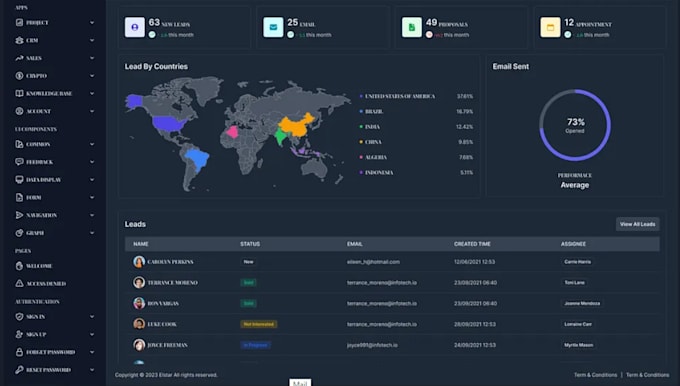Viewport: 680px width, 386px height.
Task: Click the Appointment calendar icon
Action: tap(550, 27)
